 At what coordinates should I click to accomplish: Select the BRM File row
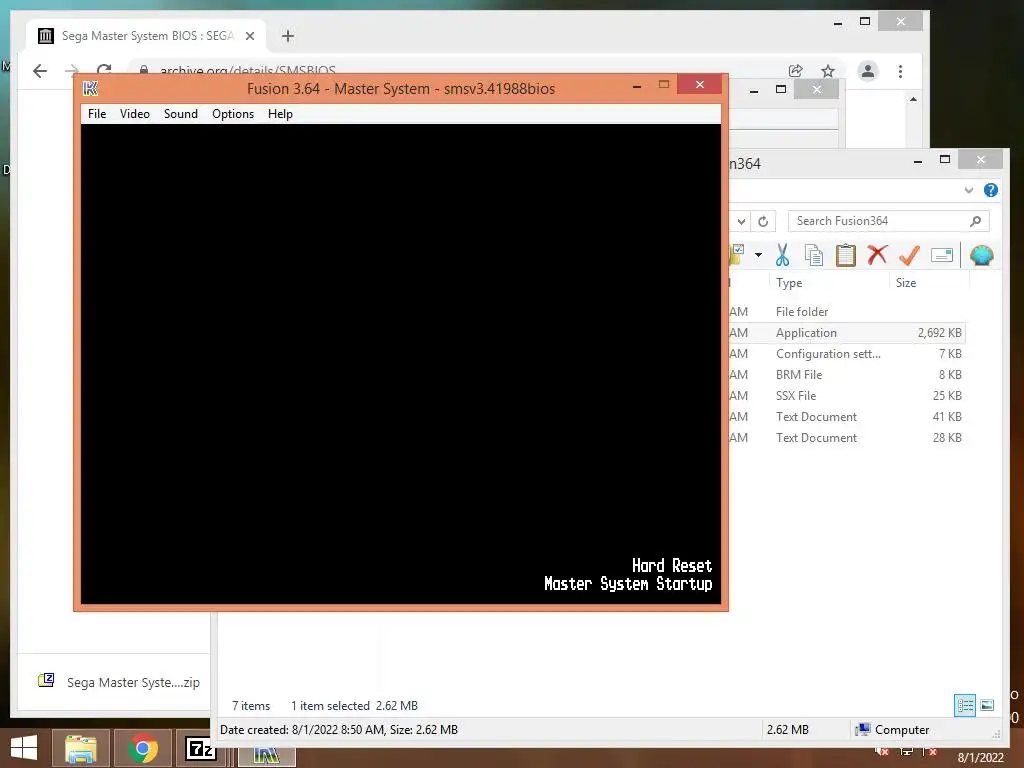(847, 374)
